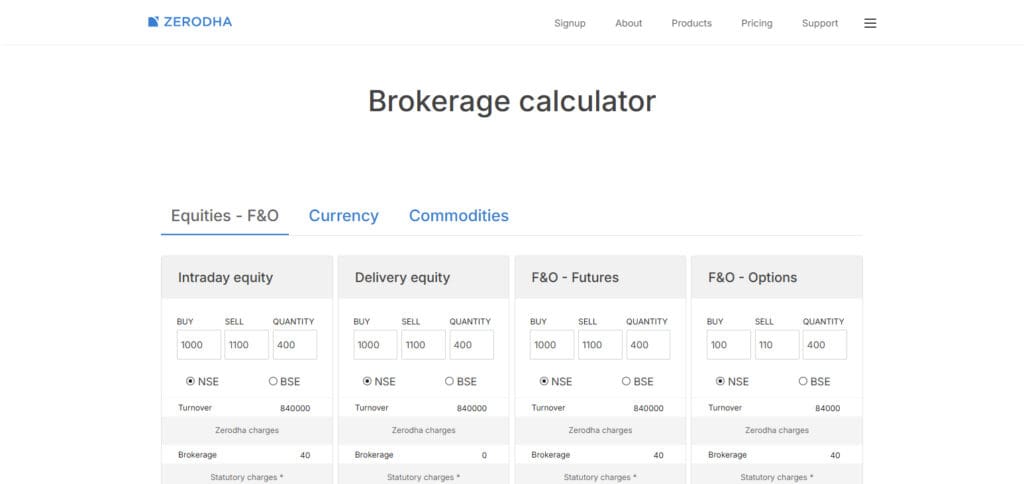Open the Signup link
The height and width of the screenshot is (484, 1024).
pyautogui.click(x=569, y=23)
